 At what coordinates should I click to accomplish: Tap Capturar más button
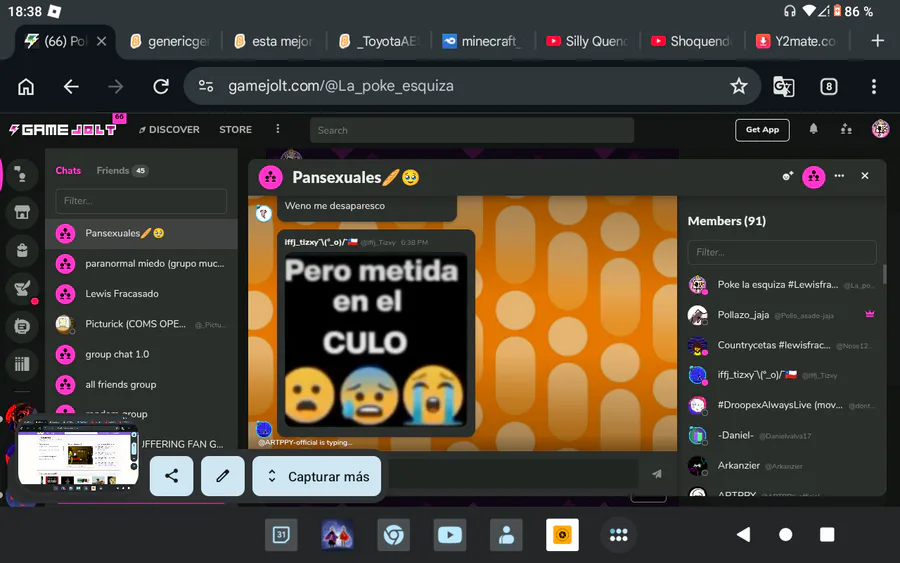point(317,476)
